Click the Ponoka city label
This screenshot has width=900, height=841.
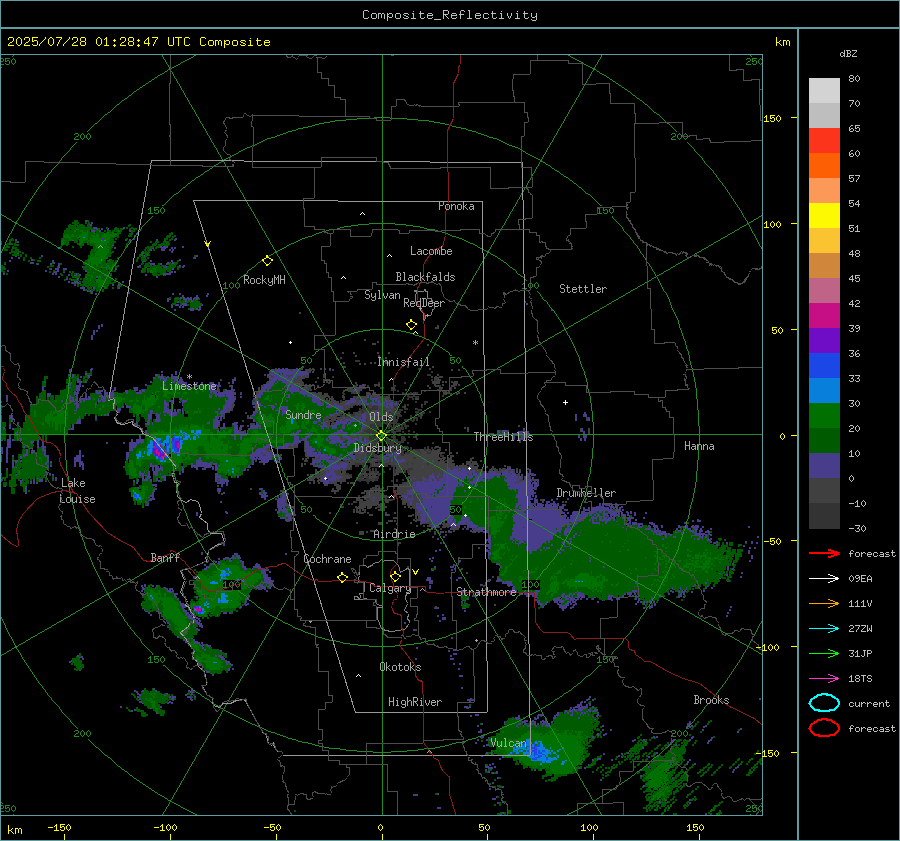pos(456,206)
